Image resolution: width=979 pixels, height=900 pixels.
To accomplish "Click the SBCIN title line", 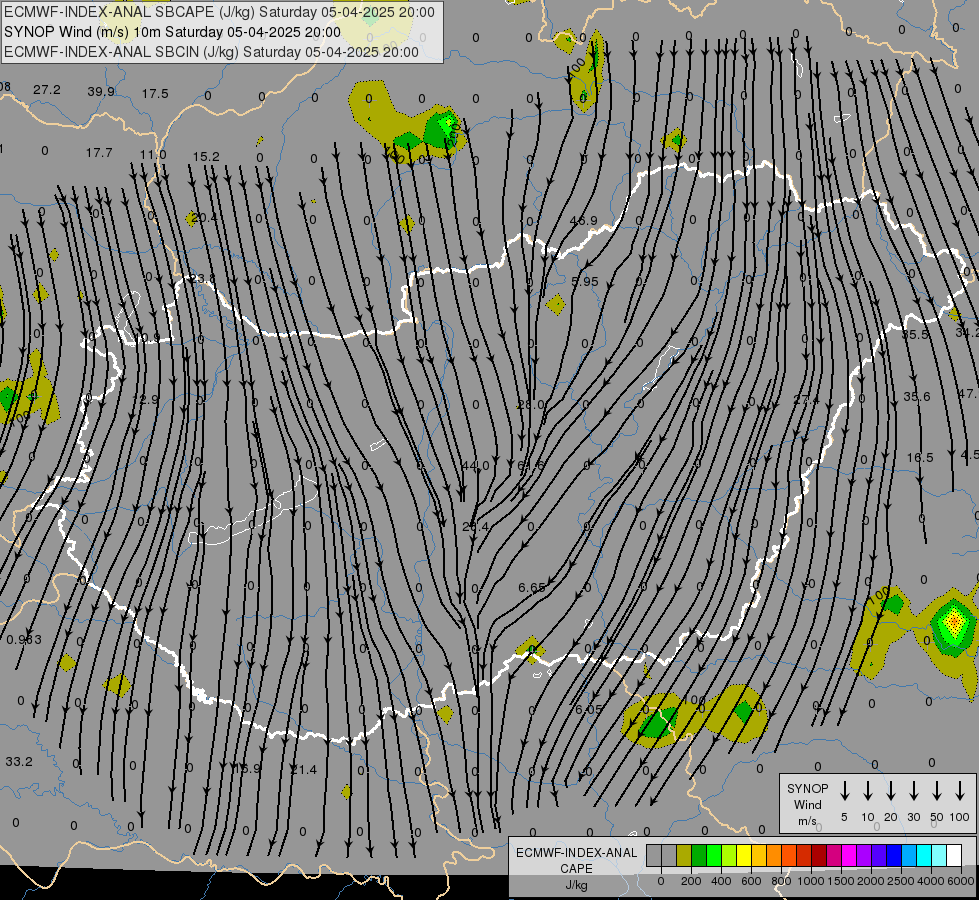I will click(x=211, y=52).
